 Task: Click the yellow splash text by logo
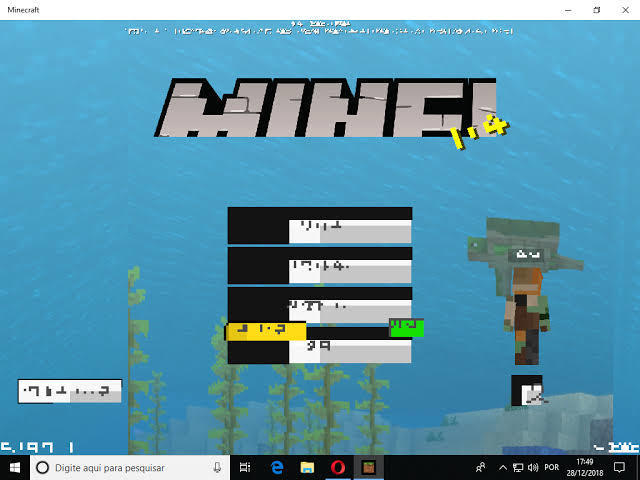[480, 132]
